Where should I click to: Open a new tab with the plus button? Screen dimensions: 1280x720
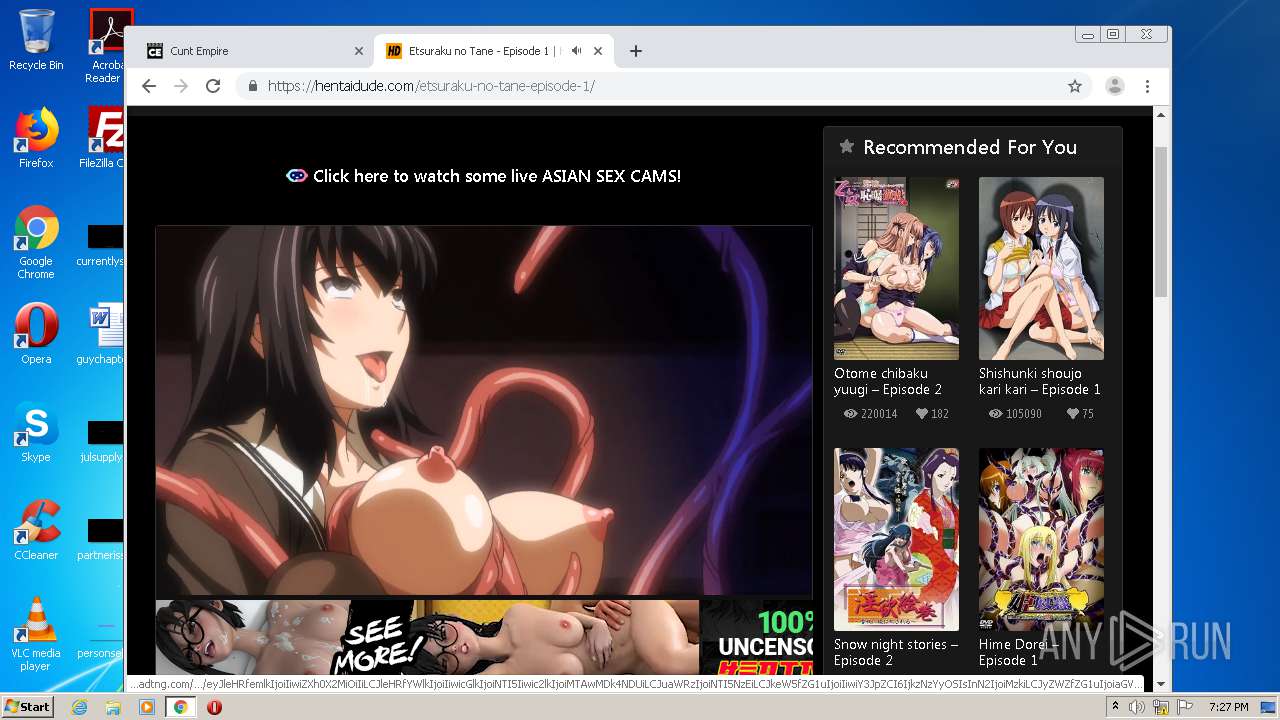coord(635,51)
